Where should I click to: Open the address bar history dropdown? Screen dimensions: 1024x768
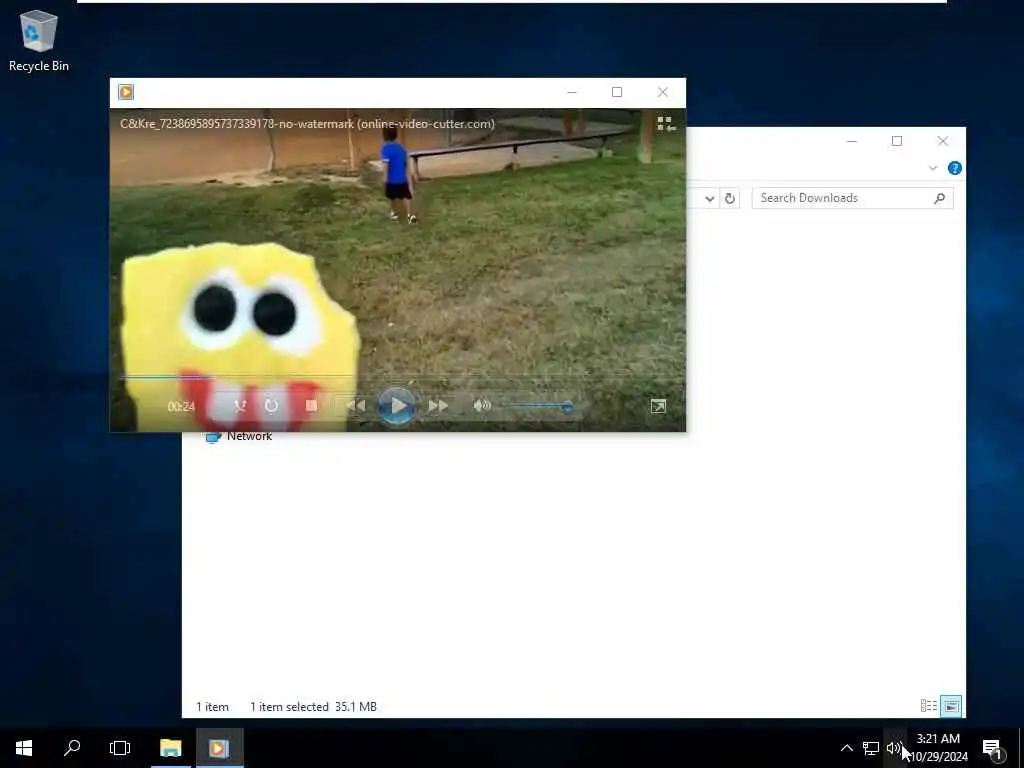tap(710, 198)
